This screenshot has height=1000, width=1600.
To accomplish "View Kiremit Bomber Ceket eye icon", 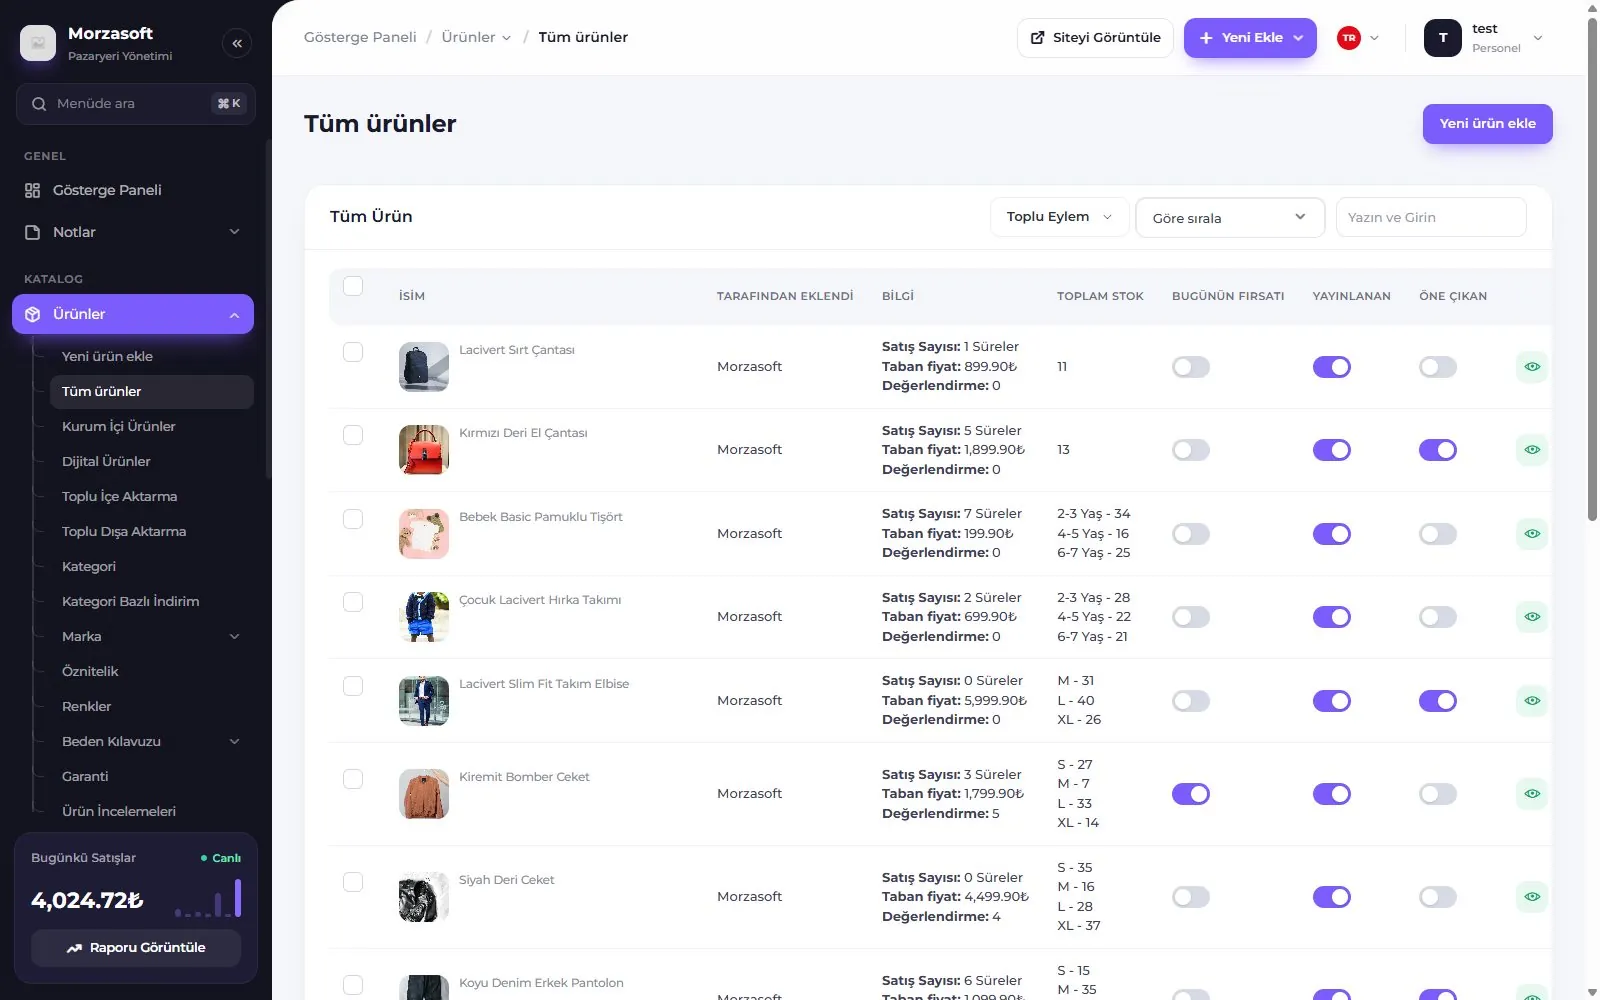I will pyautogui.click(x=1532, y=794).
